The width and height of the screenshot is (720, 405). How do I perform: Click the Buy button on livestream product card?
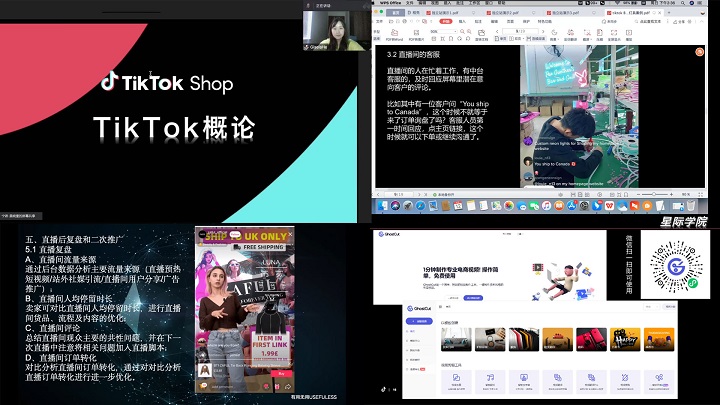coord(281,374)
